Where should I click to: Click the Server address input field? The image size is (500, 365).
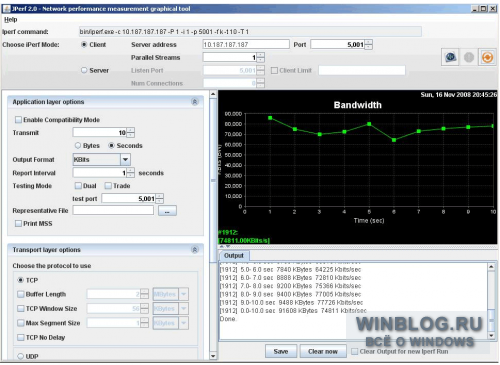pos(246,44)
